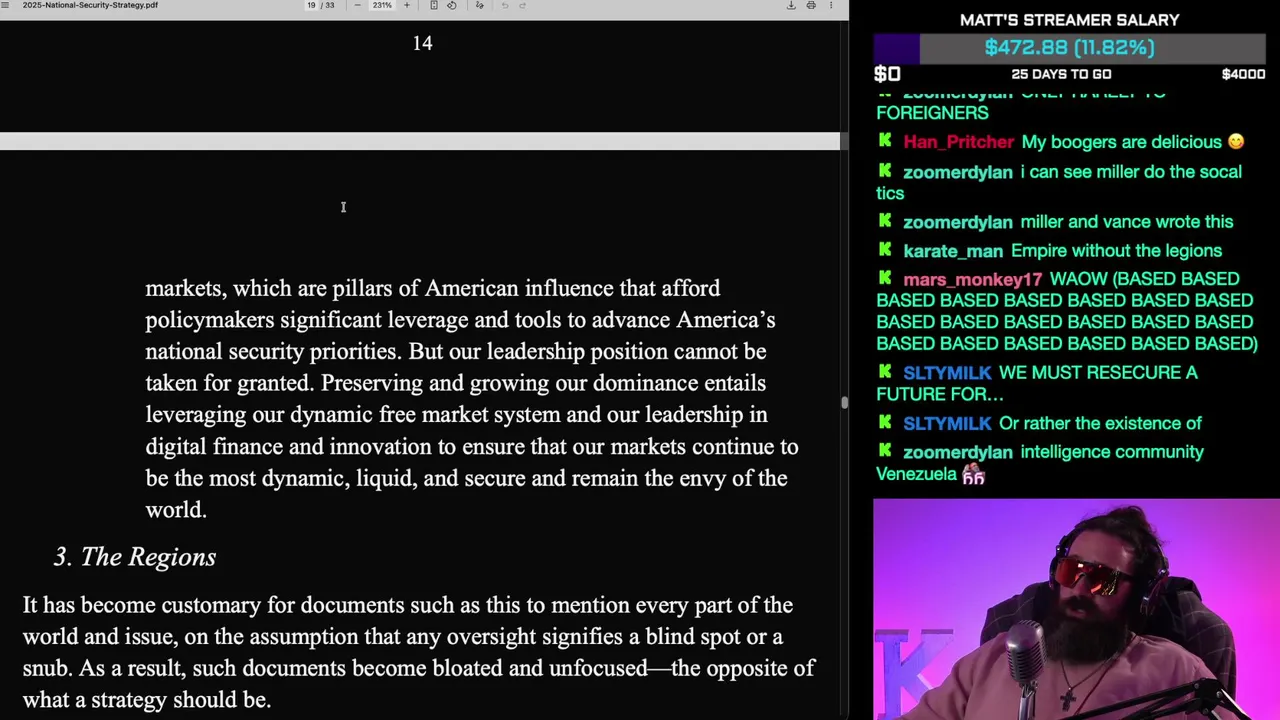Screen dimensions: 1280x720
Task: Click zoomerdylan username beside 'intelligence community'
Action: tap(957, 452)
